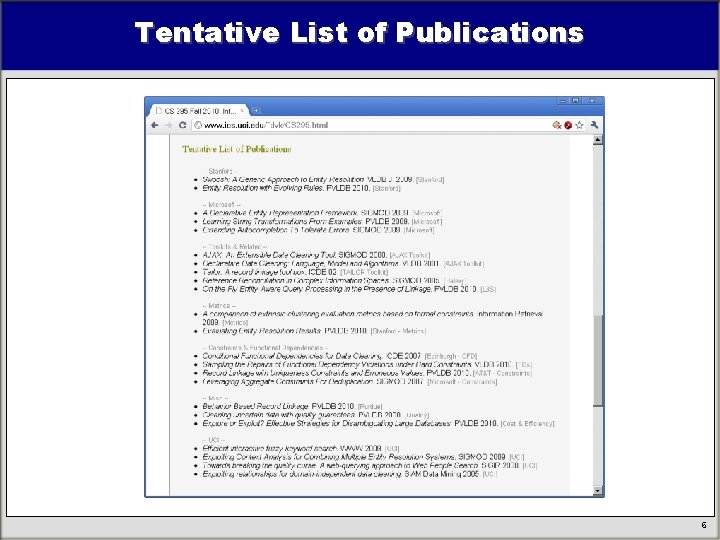This screenshot has width=720, height=540.
Task: Click the browser Back arrow
Action: [155, 125]
